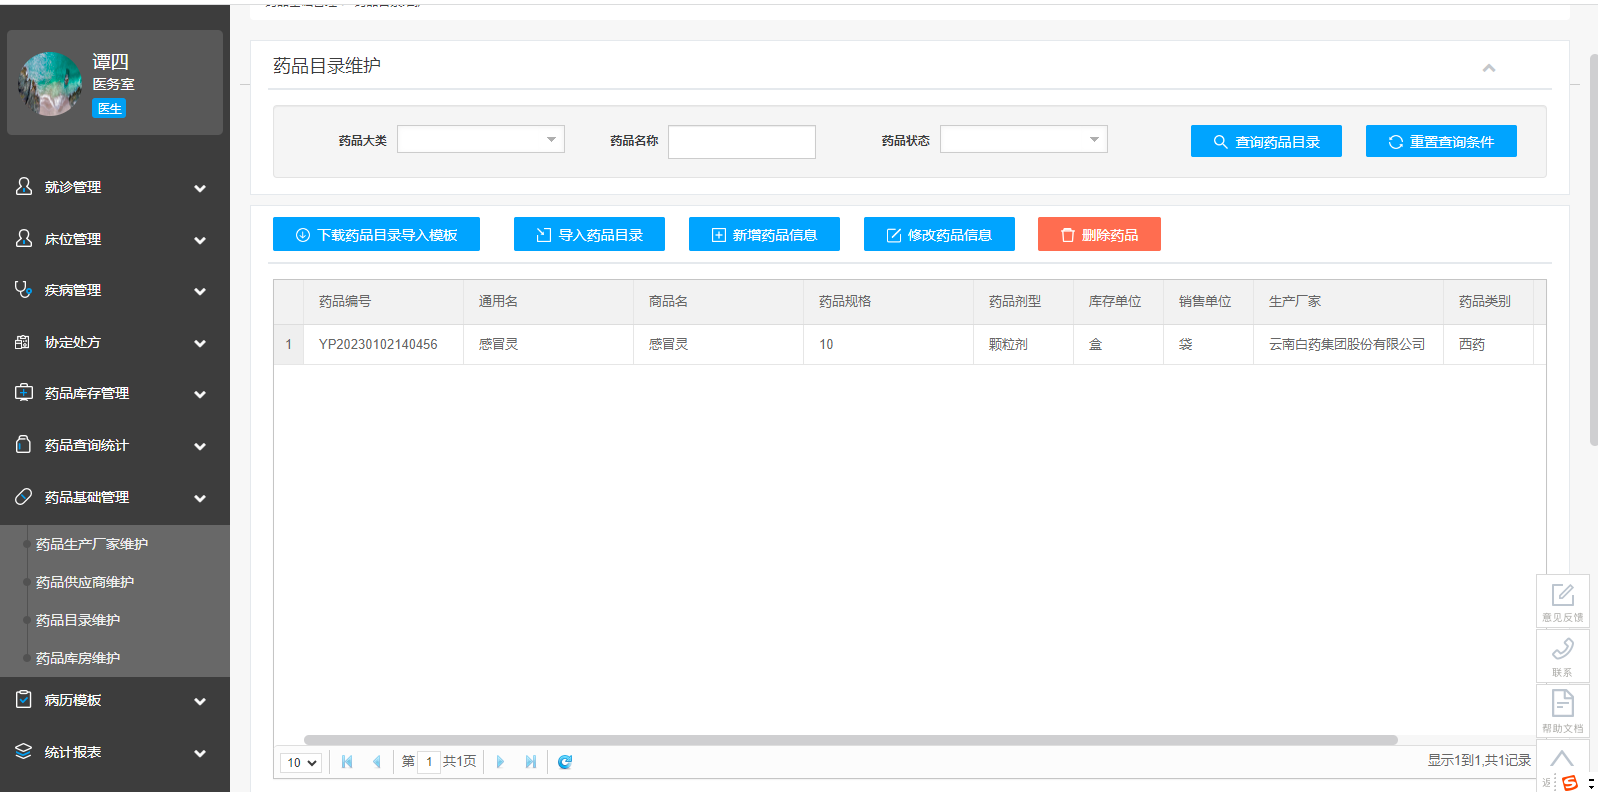Click the page number input box
Image resolution: width=1598 pixels, height=792 pixels.
tap(429, 762)
